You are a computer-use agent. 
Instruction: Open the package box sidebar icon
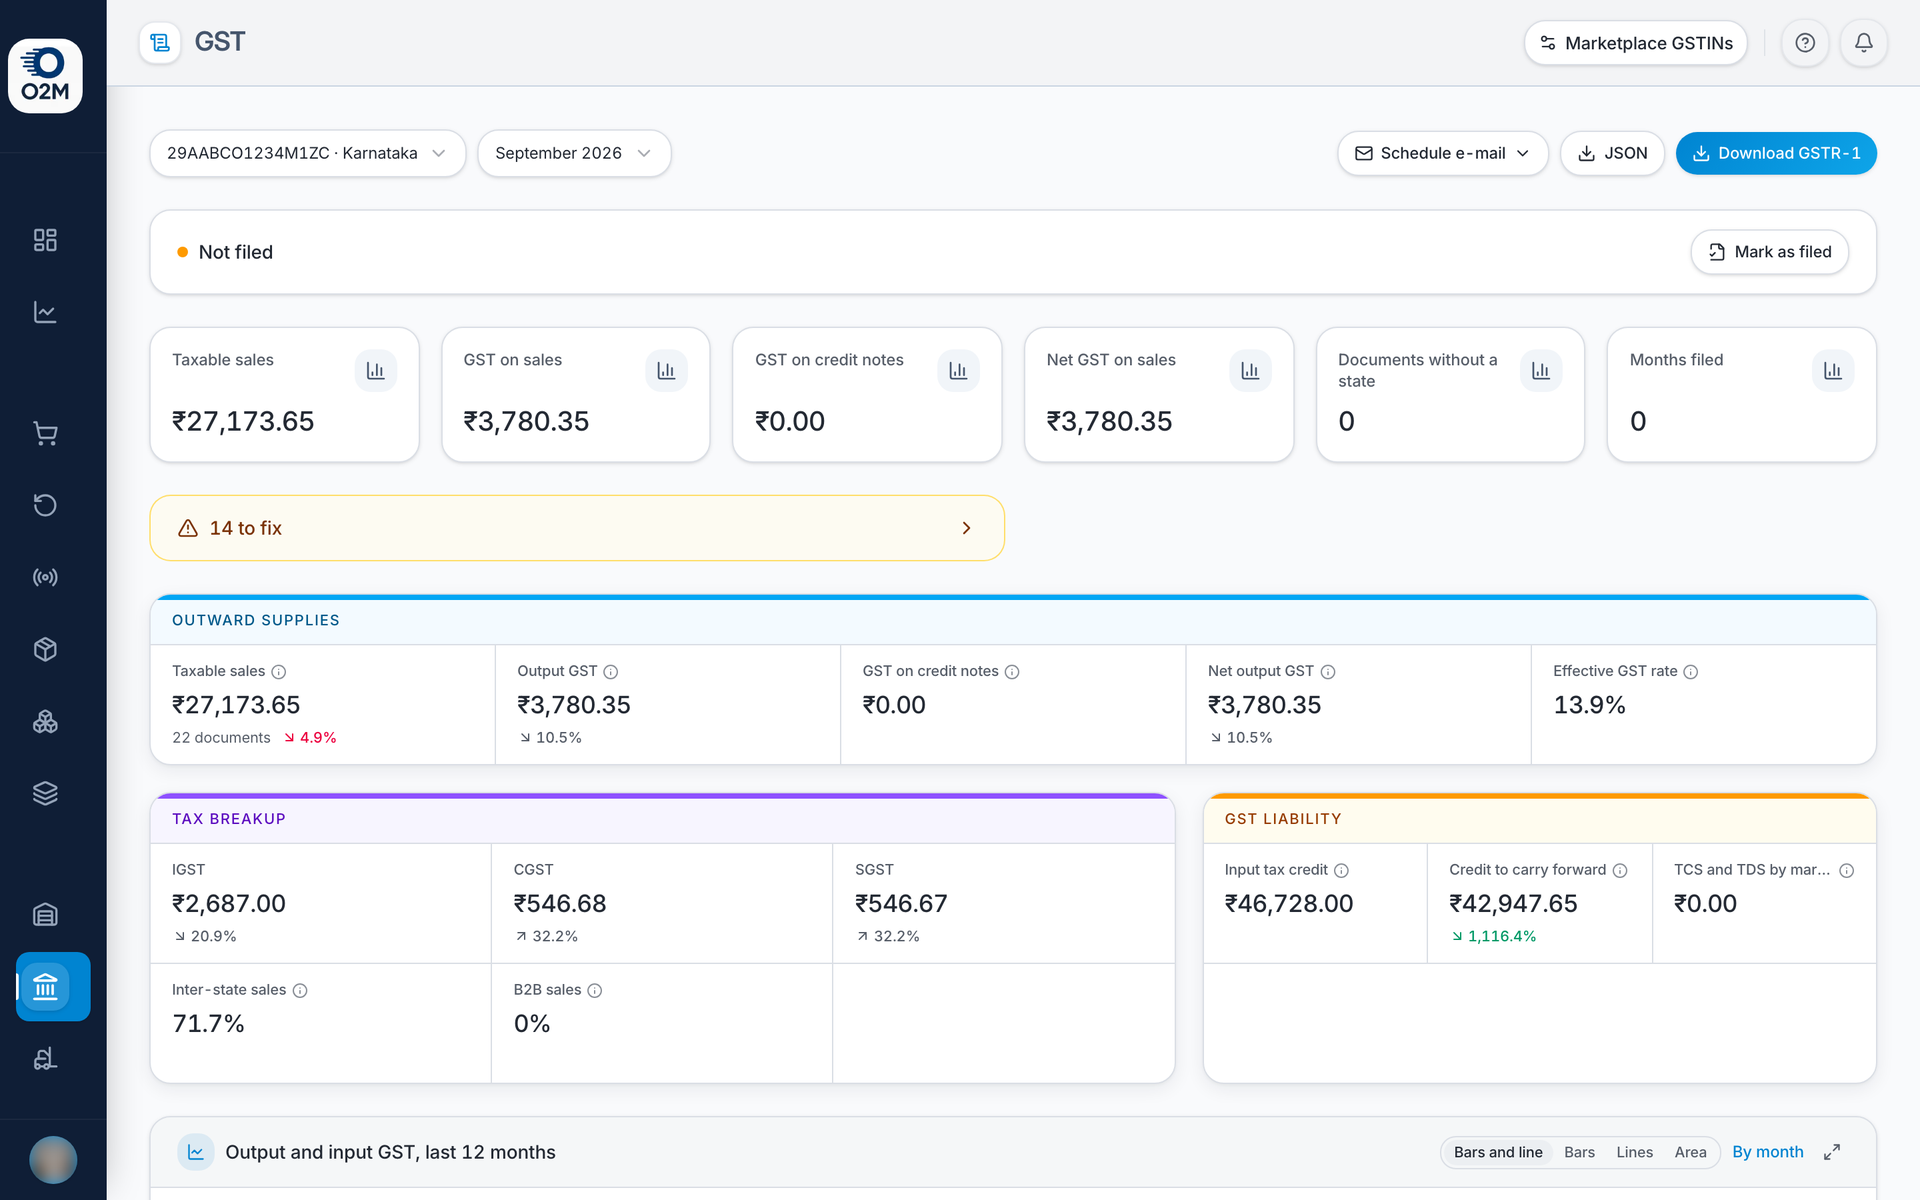click(45, 649)
